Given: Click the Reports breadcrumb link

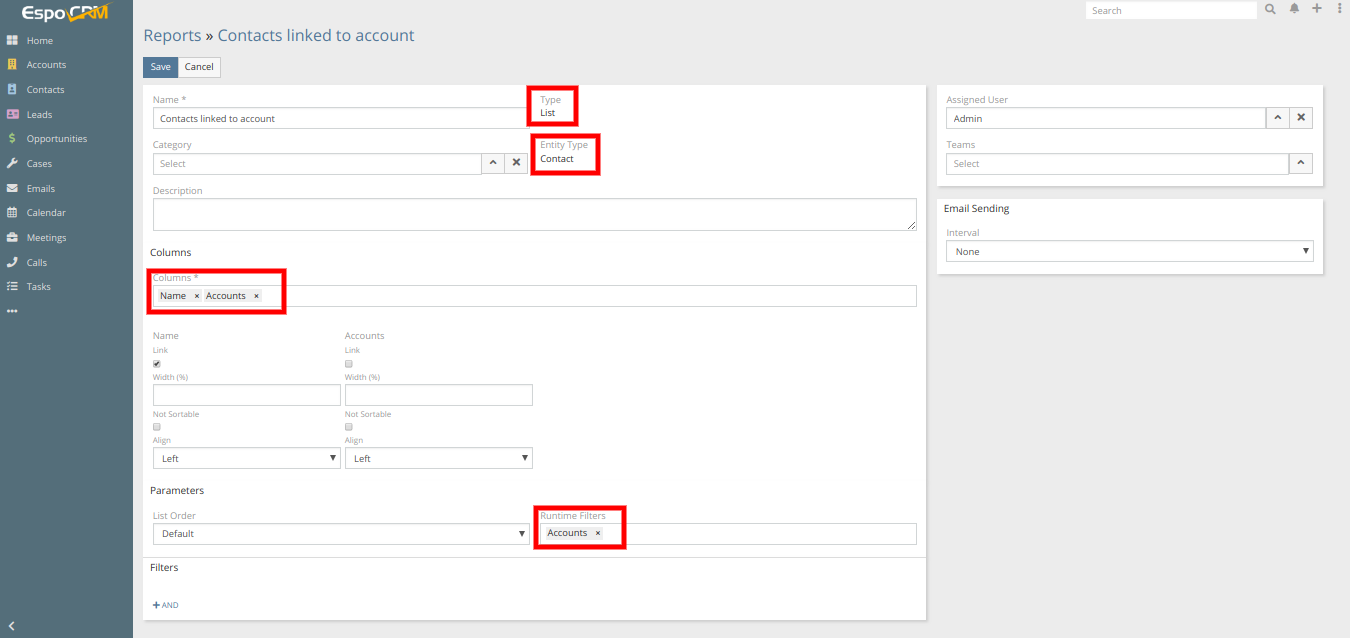Looking at the screenshot, I should point(172,36).
